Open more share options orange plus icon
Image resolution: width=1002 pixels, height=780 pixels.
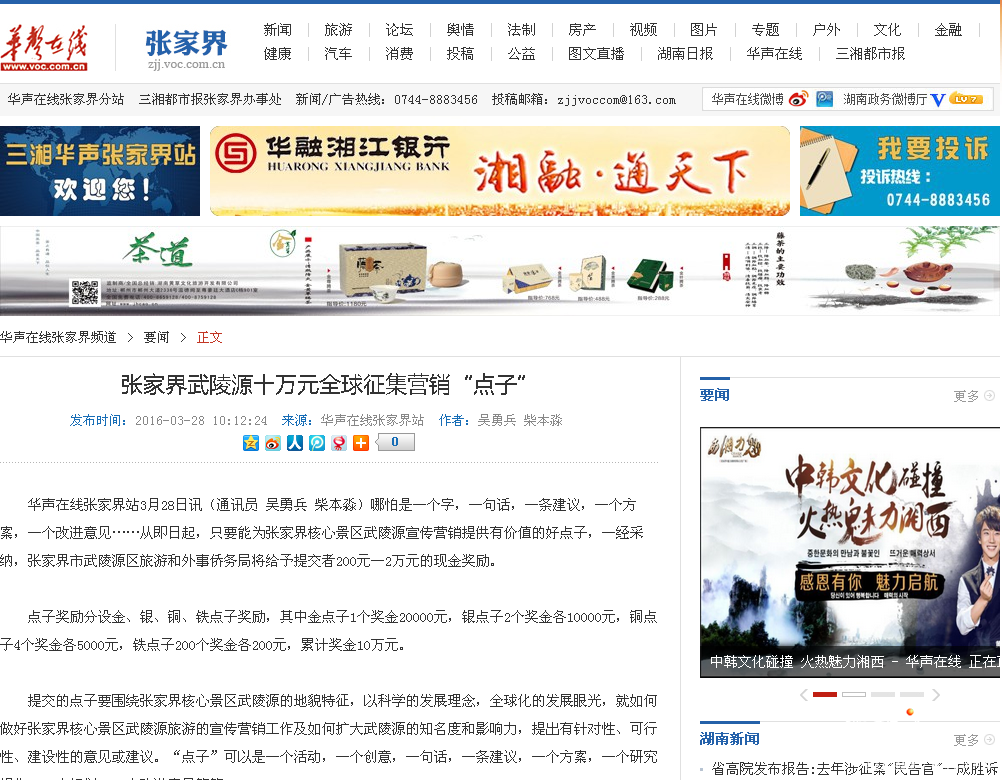(x=361, y=443)
